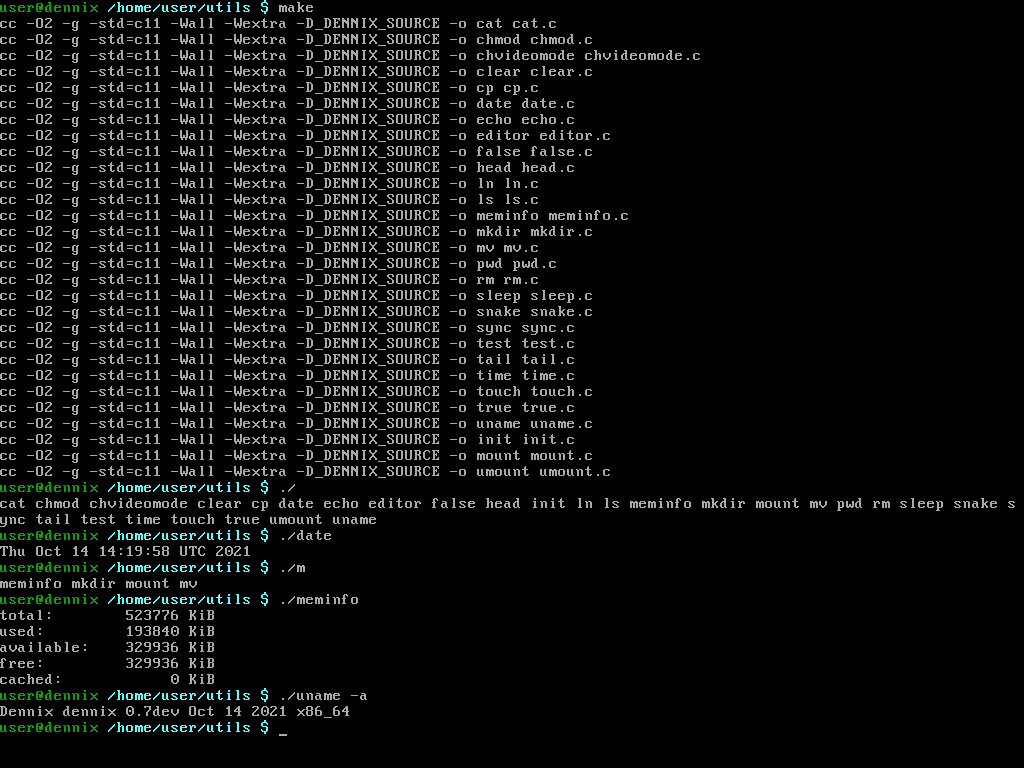
Task: Click 'editor.c' in compile output
Action: [575, 136]
